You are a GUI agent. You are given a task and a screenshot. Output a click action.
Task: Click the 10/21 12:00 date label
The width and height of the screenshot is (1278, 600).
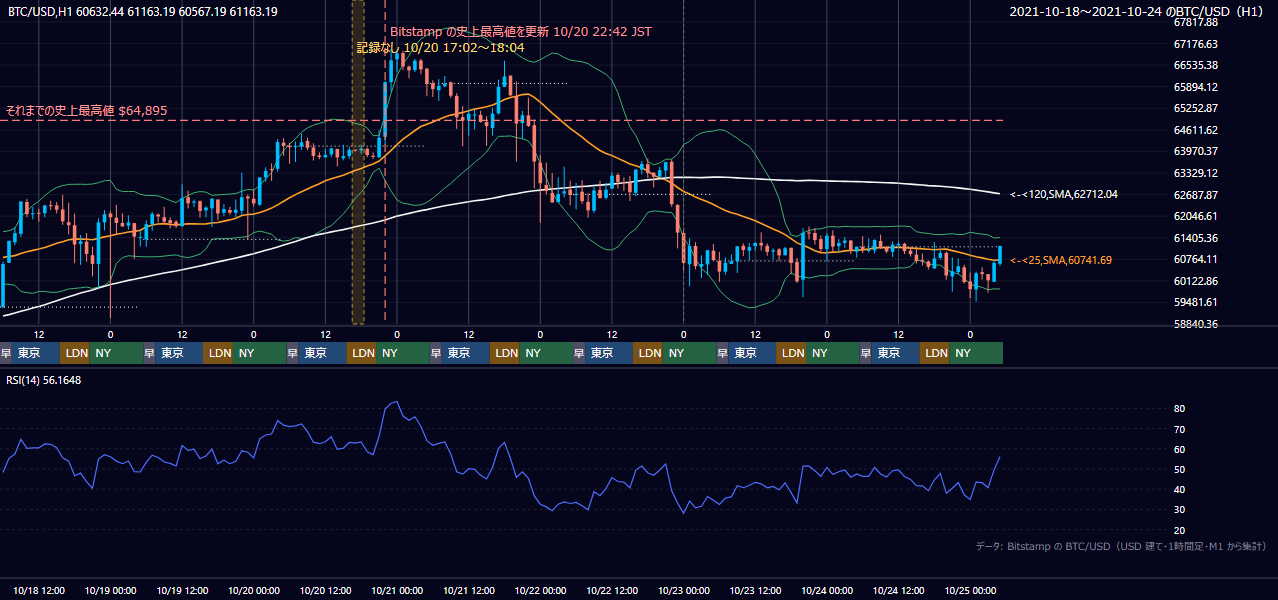(x=469, y=591)
